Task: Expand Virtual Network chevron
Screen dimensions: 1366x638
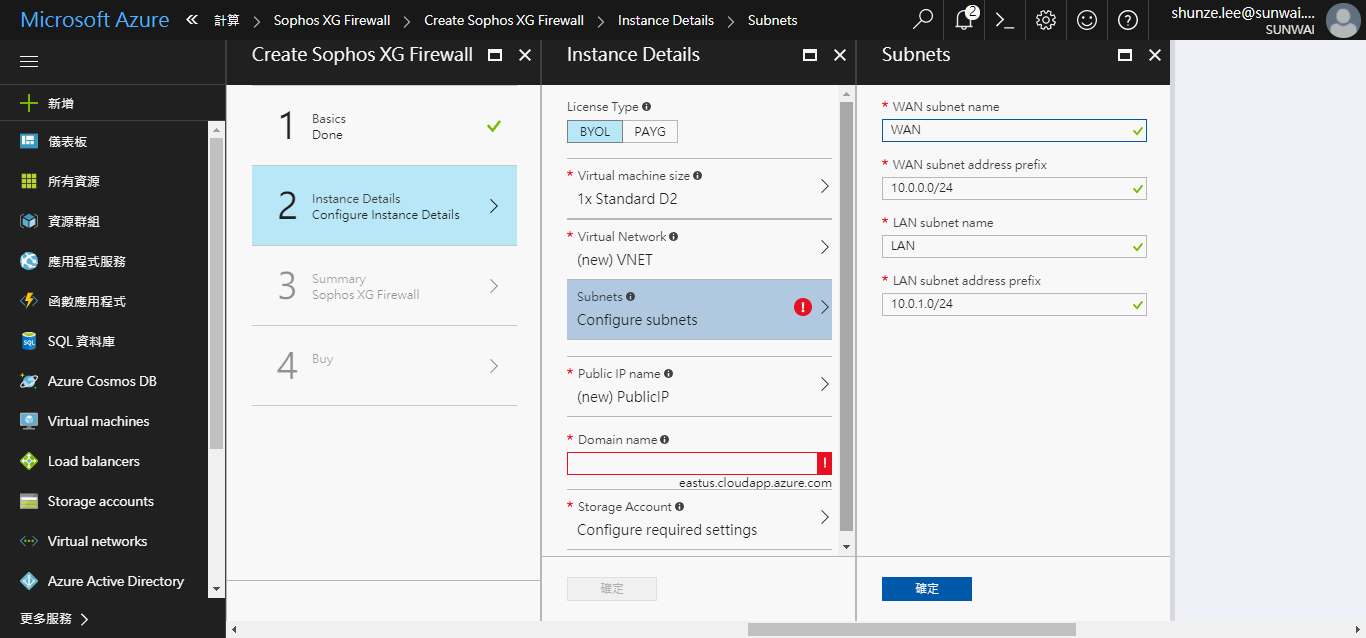Action: click(x=825, y=247)
